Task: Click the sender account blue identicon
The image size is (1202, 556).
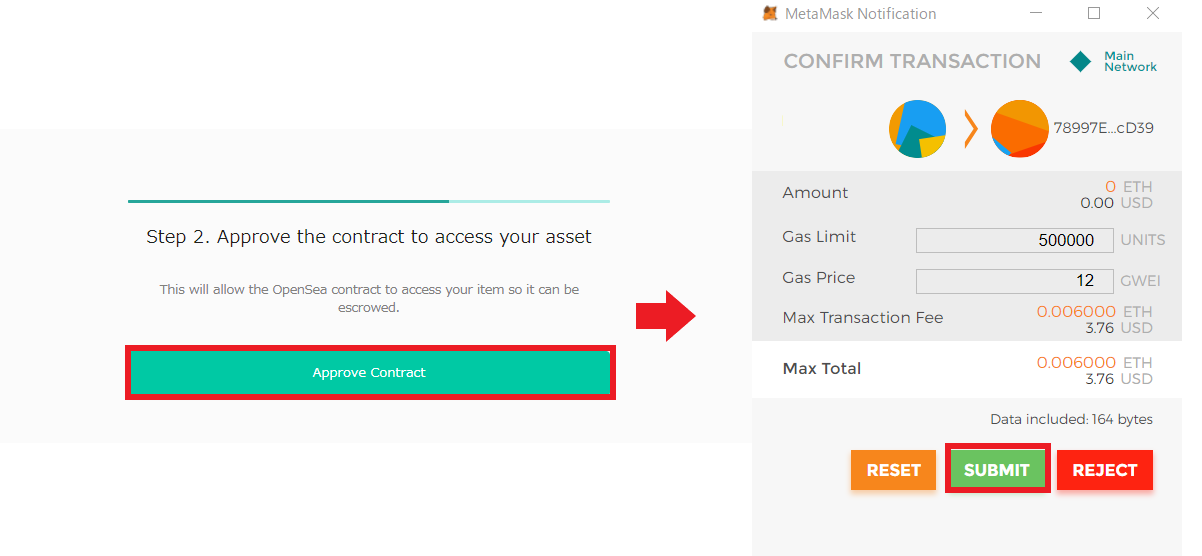Action: (x=917, y=129)
